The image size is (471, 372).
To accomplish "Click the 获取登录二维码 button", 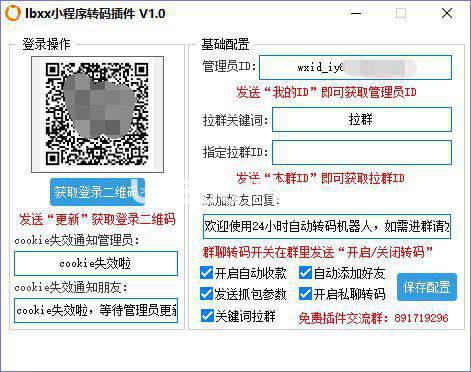I will point(98,192).
